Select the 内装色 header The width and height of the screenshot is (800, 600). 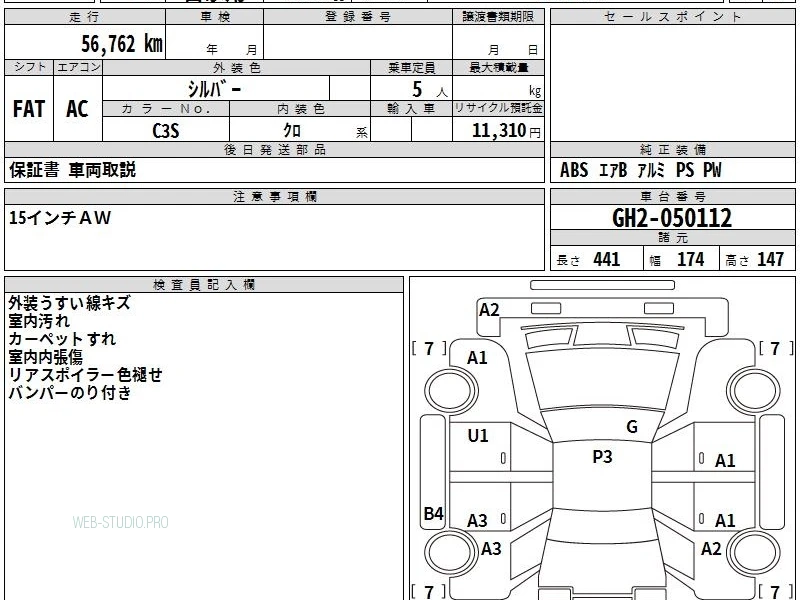(x=301, y=109)
